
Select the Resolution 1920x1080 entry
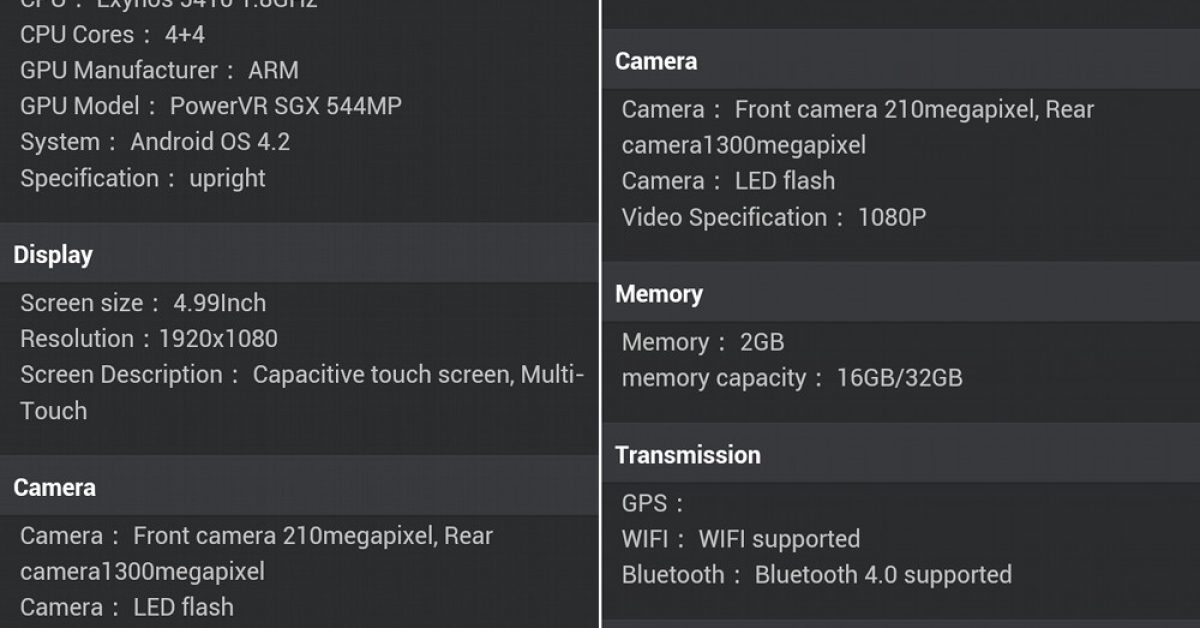coord(149,339)
